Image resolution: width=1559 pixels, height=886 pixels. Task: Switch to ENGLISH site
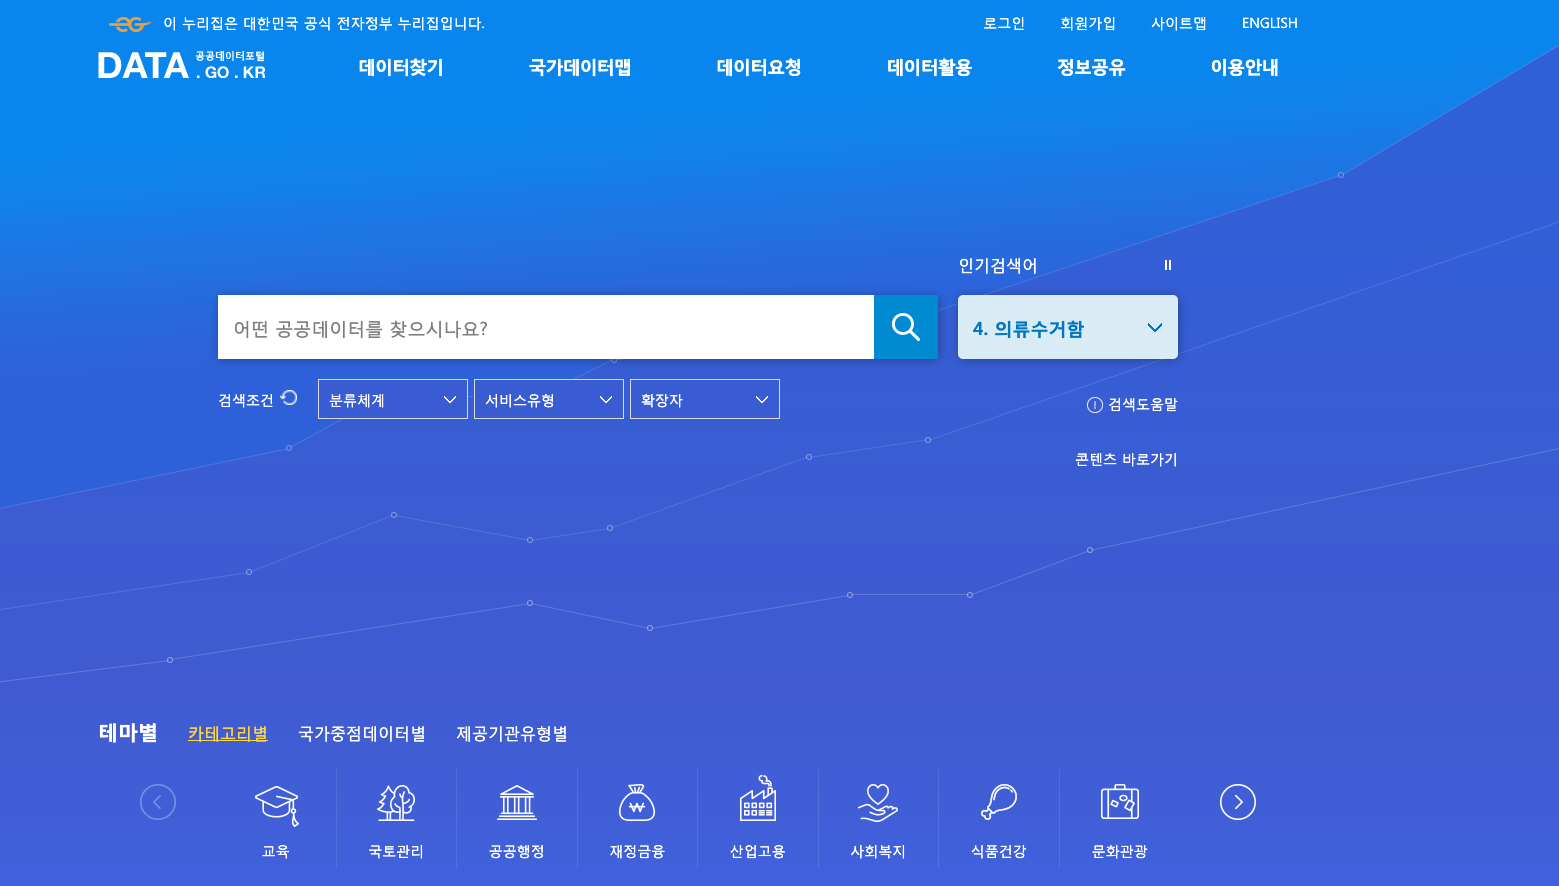pyautogui.click(x=1270, y=23)
